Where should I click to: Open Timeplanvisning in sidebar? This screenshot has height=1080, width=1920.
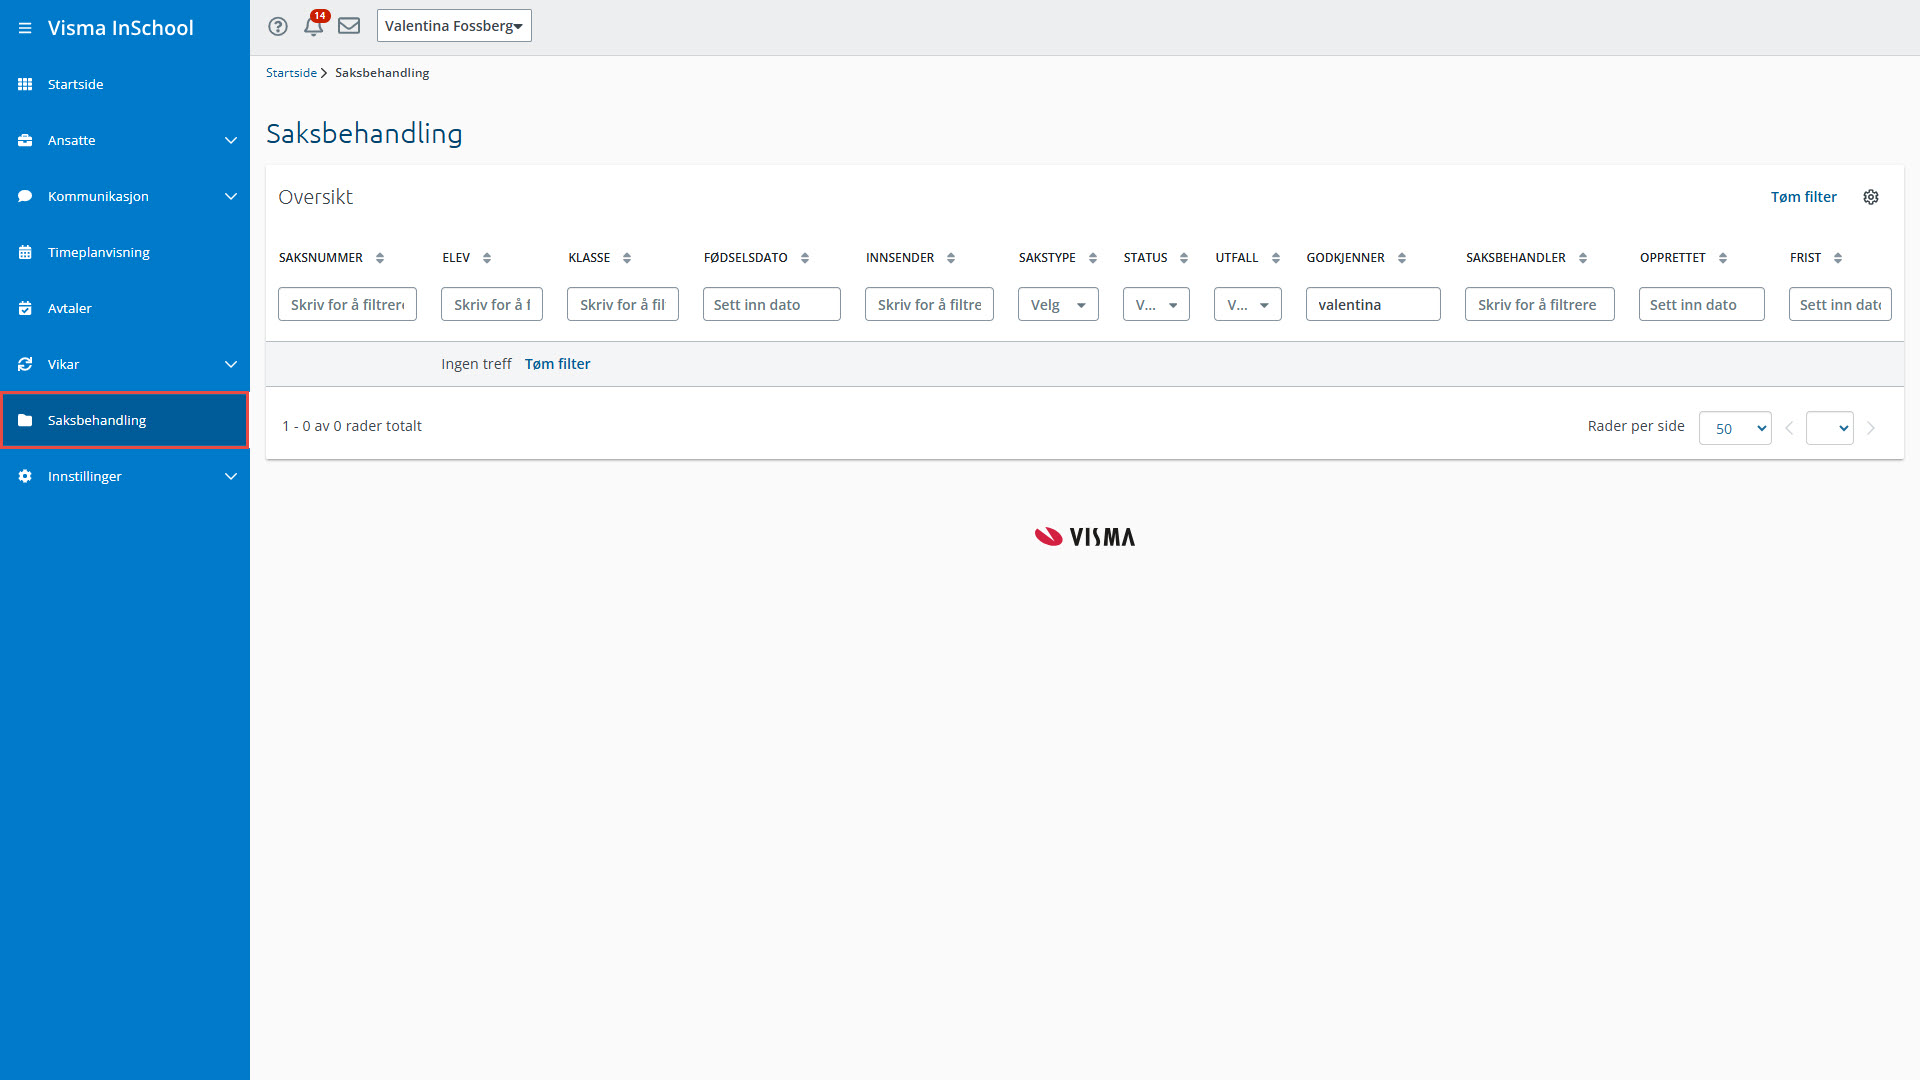(x=99, y=252)
